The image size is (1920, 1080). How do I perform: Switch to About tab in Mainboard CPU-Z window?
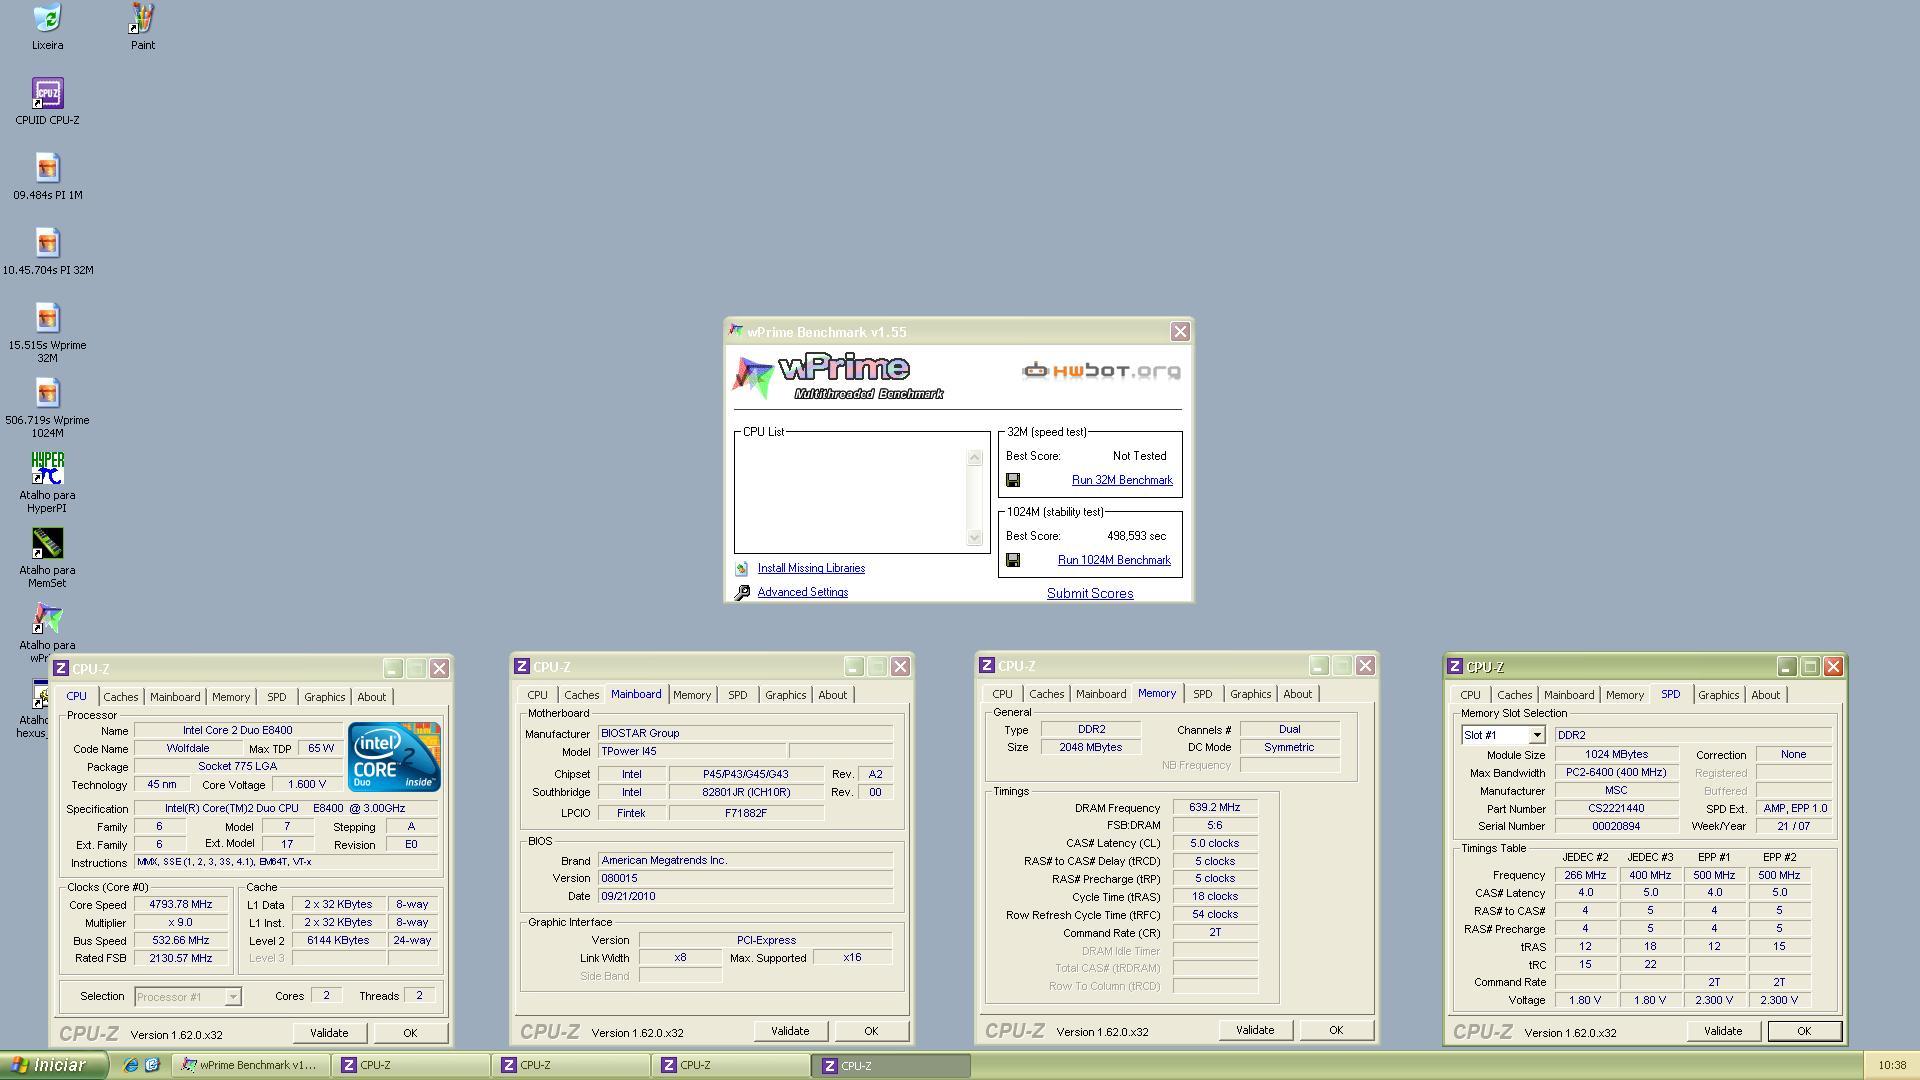click(x=832, y=695)
